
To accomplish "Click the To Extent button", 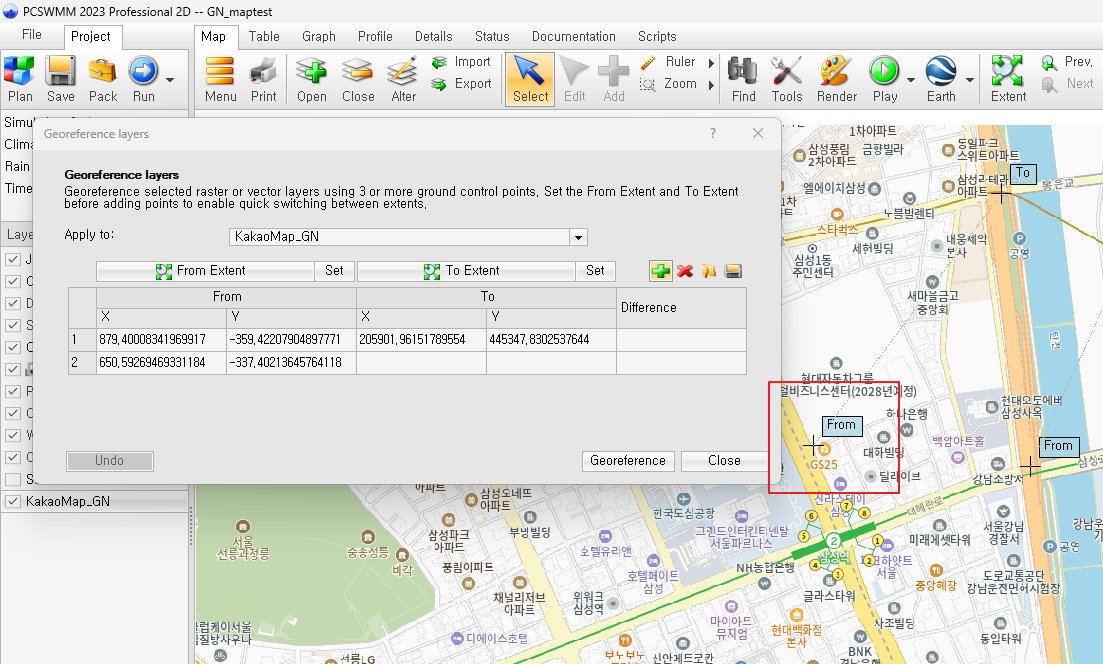I will tap(466, 271).
